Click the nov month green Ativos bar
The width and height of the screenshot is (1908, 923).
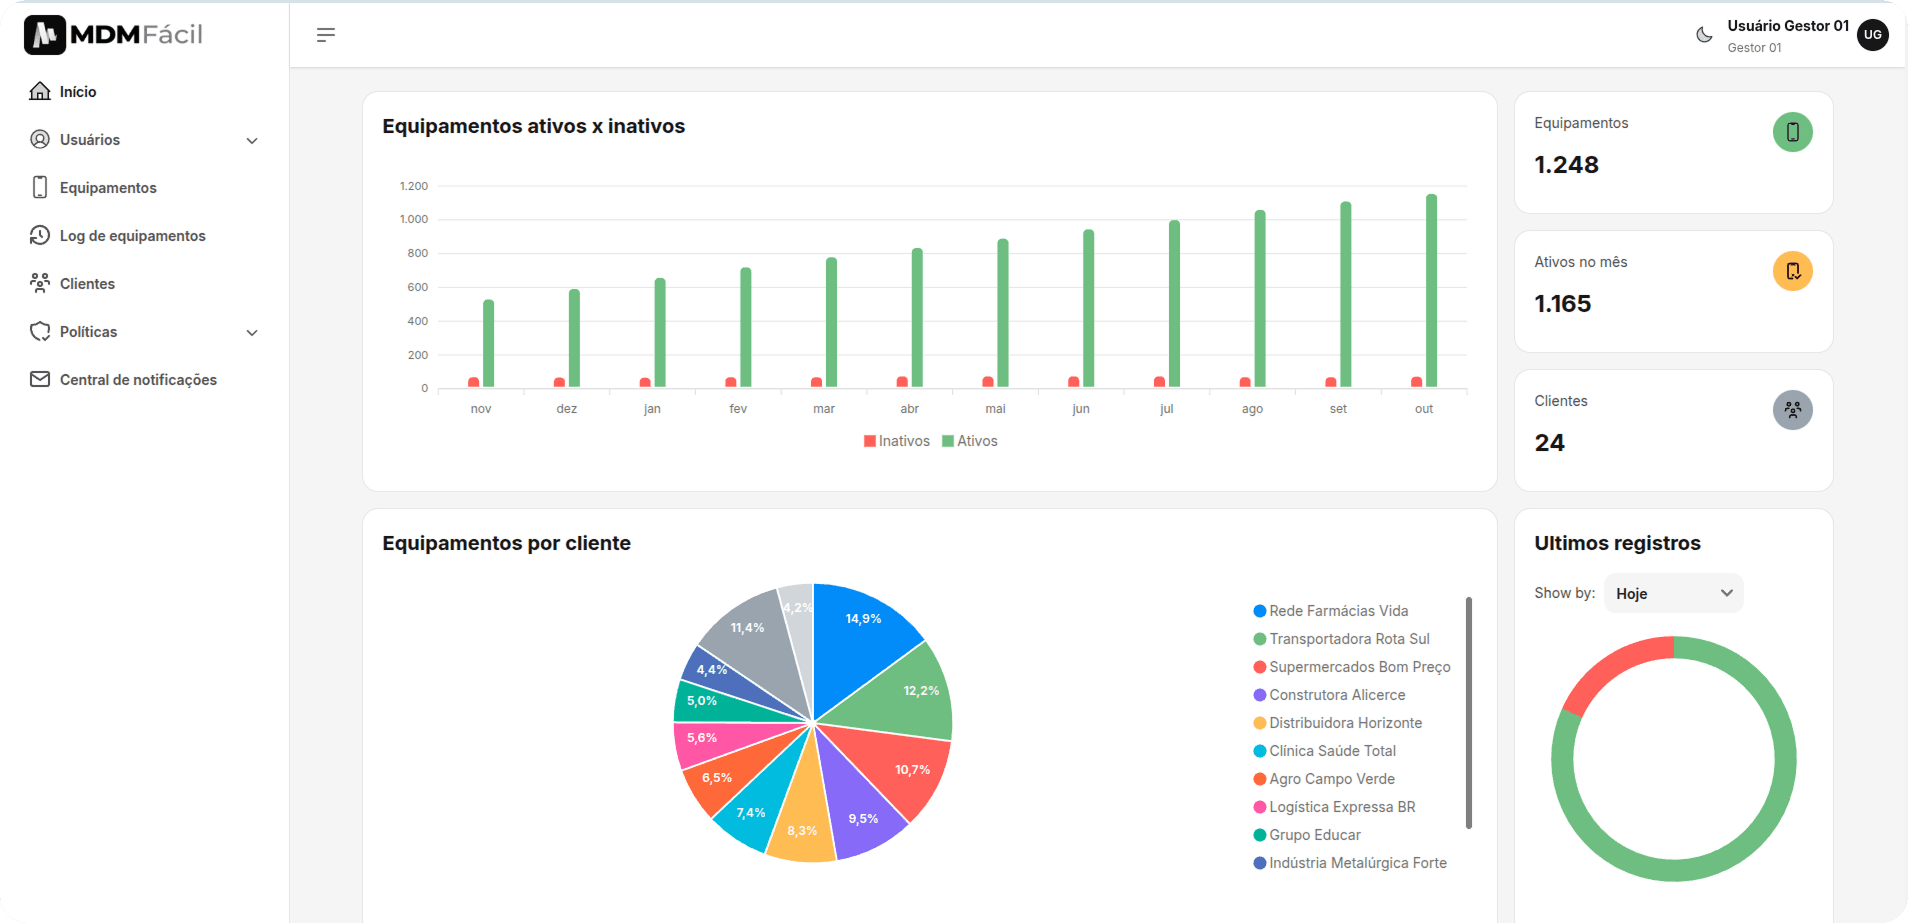488,343
